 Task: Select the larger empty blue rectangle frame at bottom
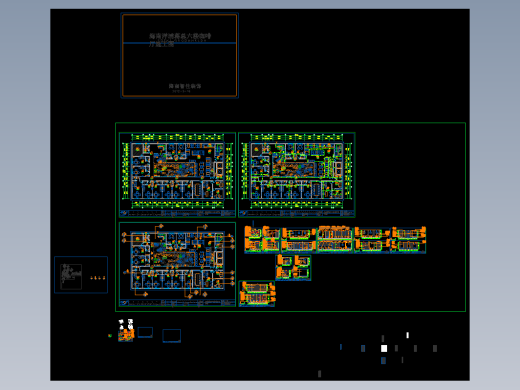click(172, 336)
